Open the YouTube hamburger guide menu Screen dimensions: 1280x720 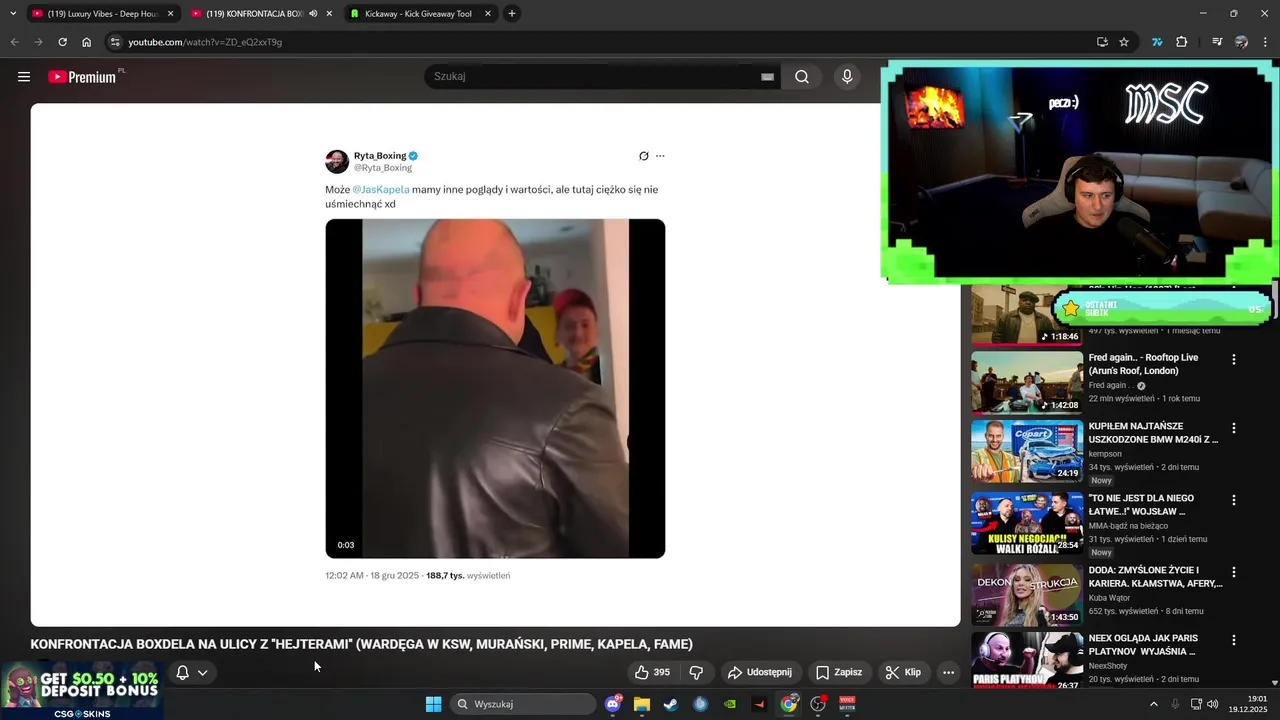pos(24,77)
